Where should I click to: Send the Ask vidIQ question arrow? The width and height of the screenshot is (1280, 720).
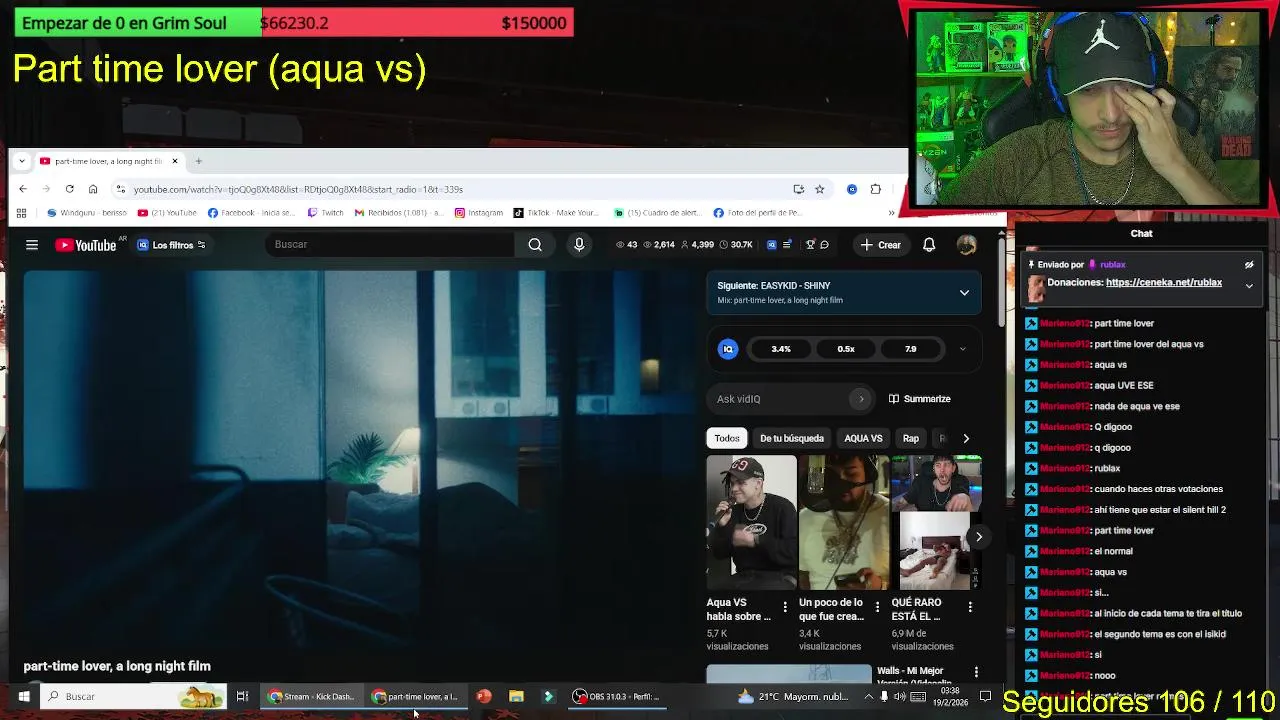click(861, 399)
